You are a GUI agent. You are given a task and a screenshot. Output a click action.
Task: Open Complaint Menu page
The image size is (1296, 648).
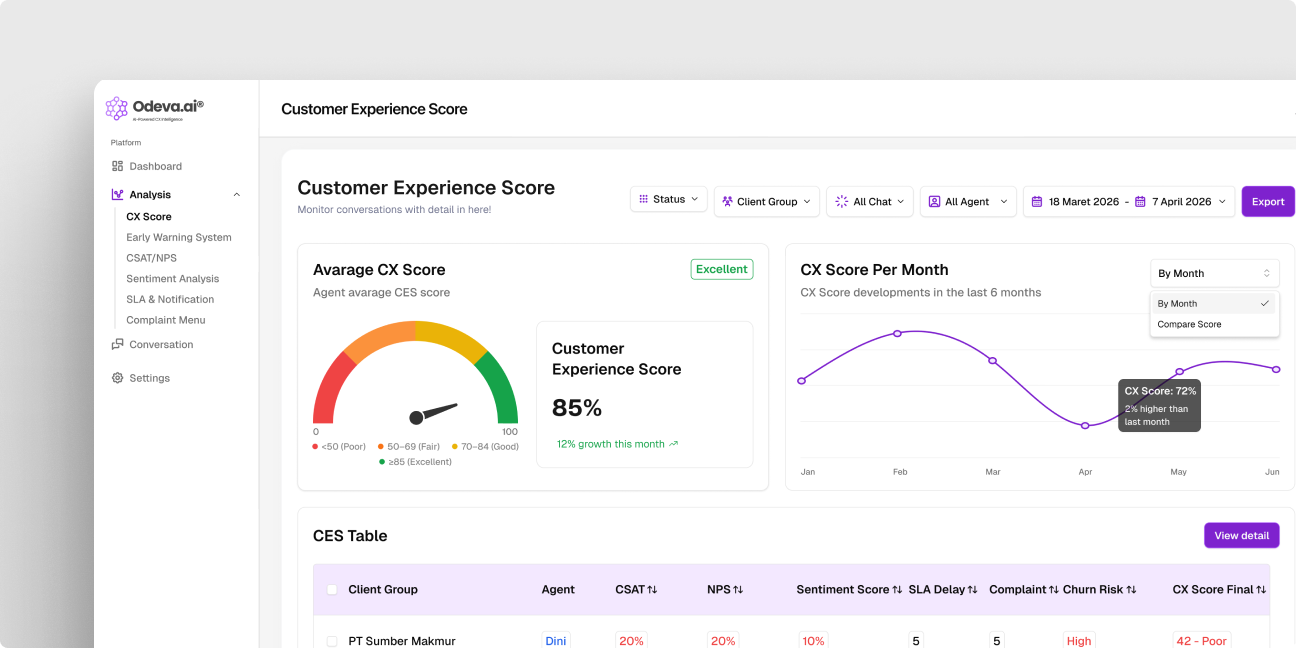pyautogui.click(x=165, y=320)
